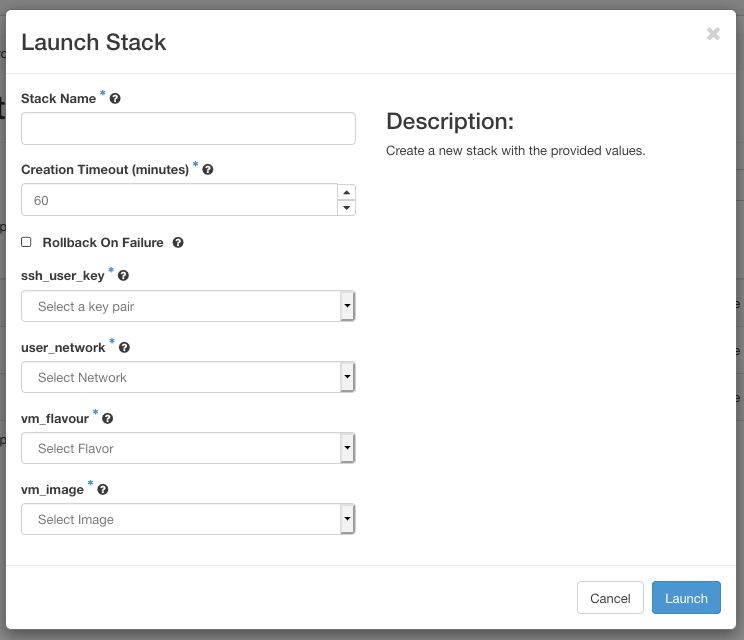This screenshot has width=744, height=640.
Task: Close the Launch Stack dialog with X
Action: click(713, 34)
